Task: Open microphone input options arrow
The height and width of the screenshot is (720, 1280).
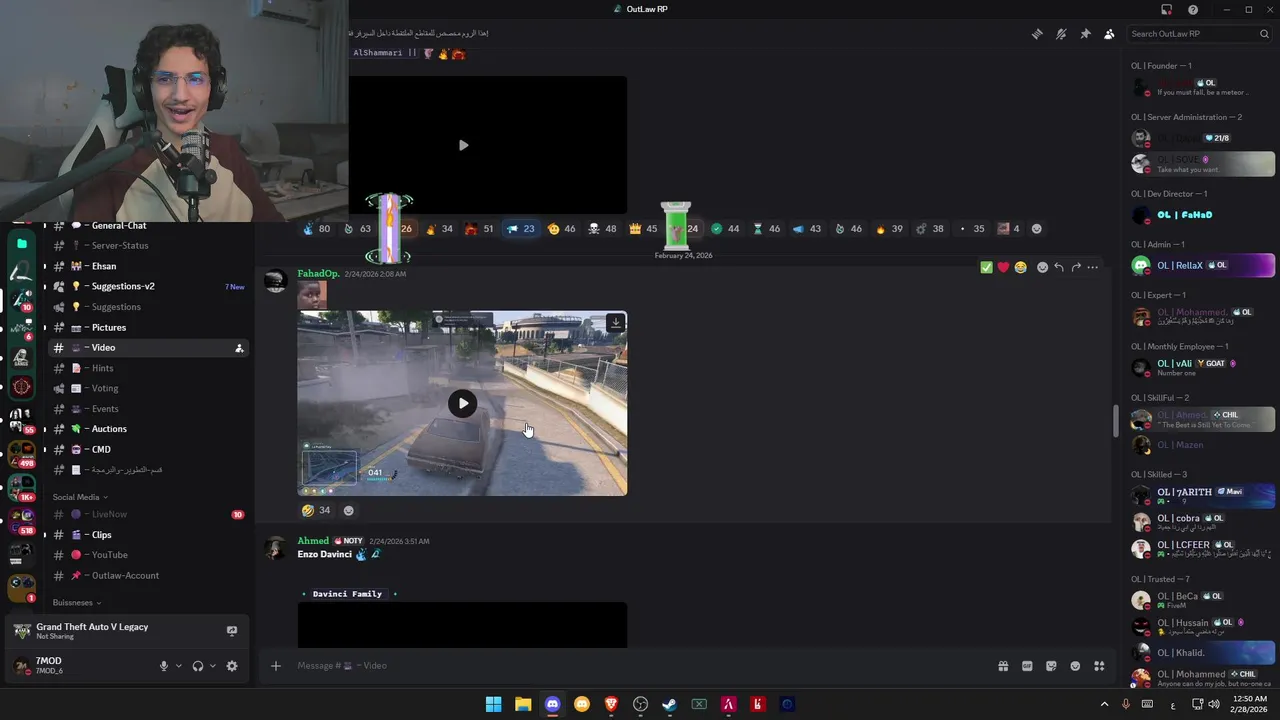Action: [x=179, y=666]
